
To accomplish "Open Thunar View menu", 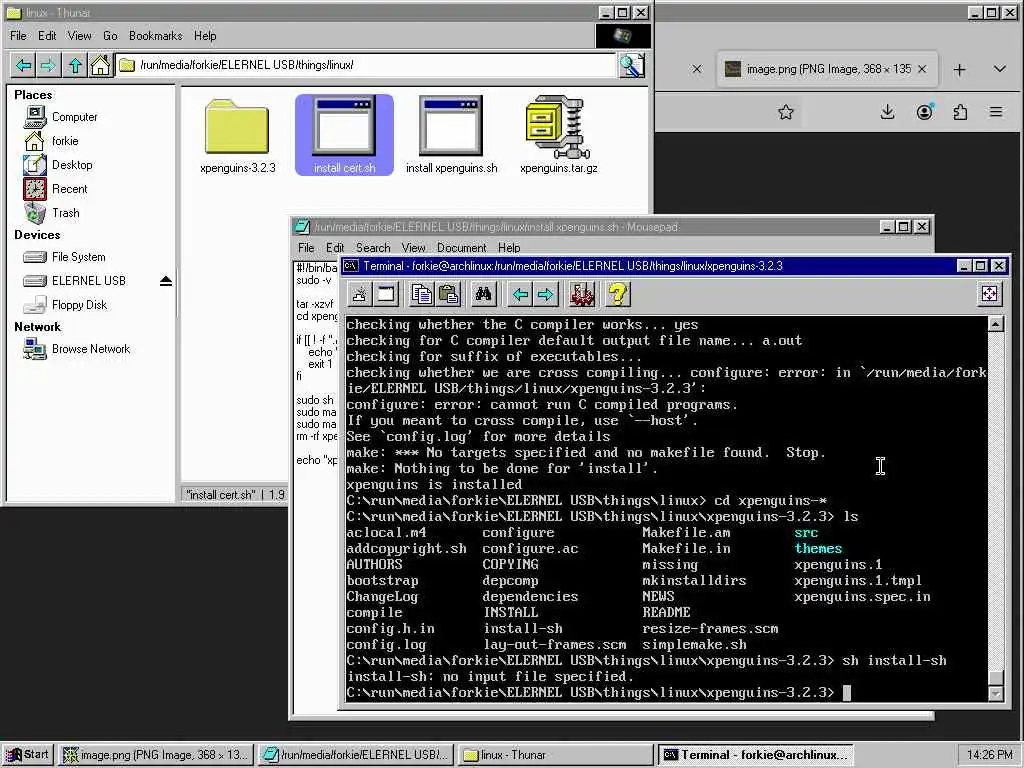I will [79, 36].
